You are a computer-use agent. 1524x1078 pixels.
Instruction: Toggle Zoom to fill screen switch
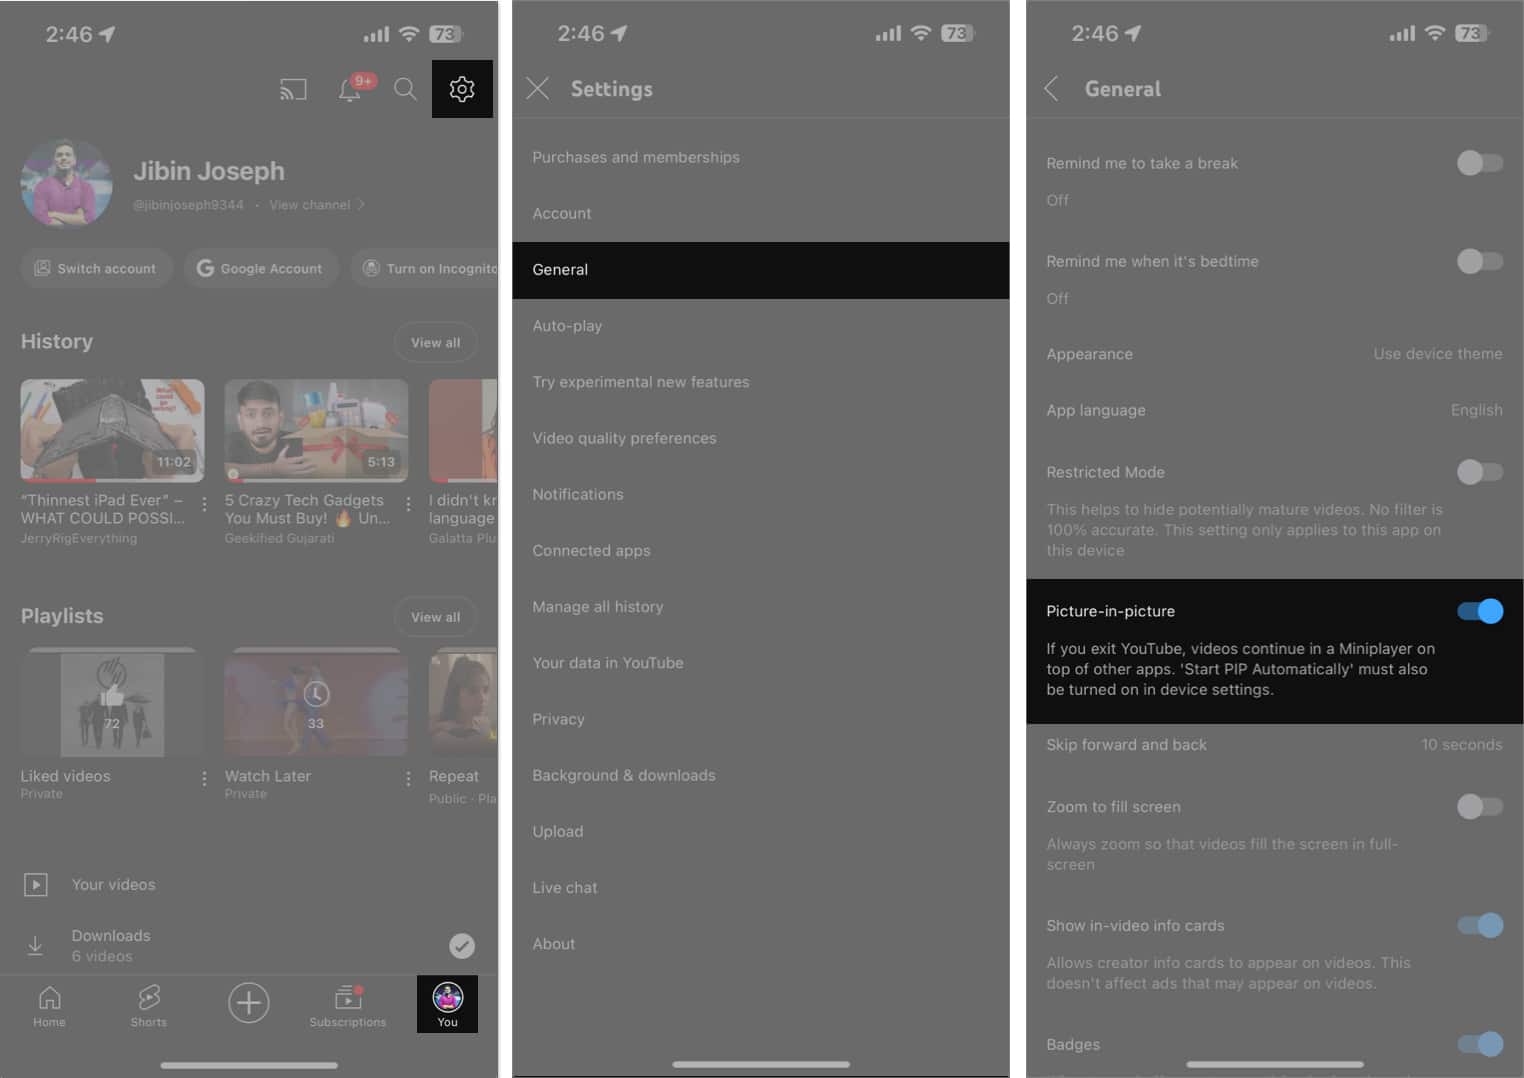[x=1479, y=806]
